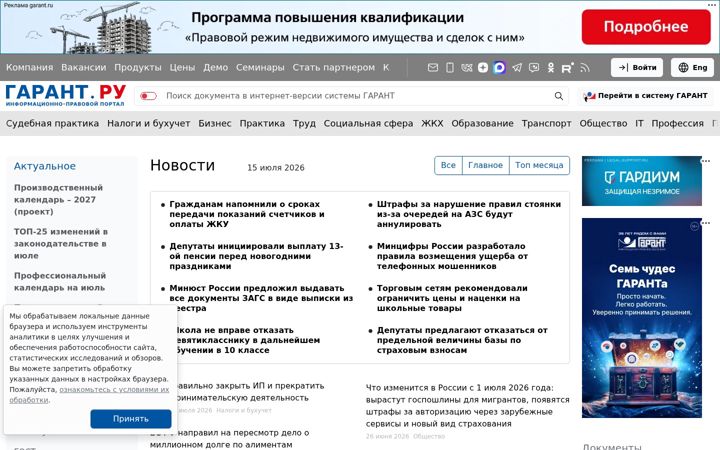Open Стать партнером in top menu
The width and height of the screenshot is (720, 450).
click(x=333, y=68)
